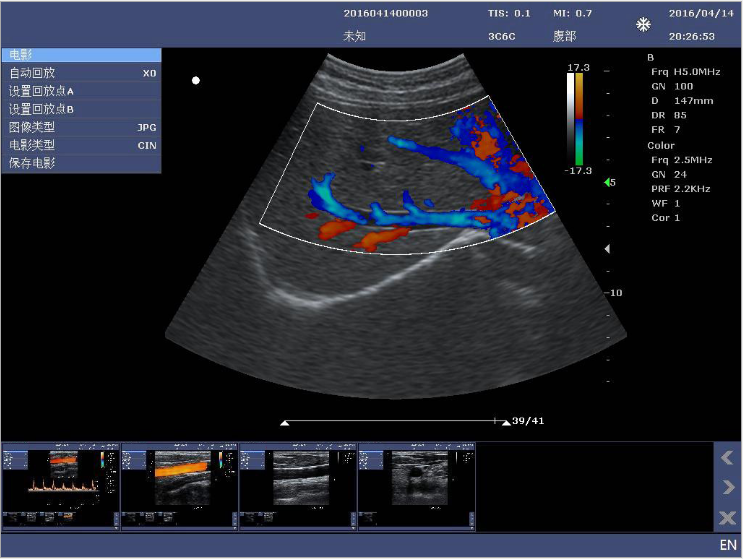Viewport: 743px width, 559px height.
Task: Click the time 20:26:53
Action: [x=692, y=36]
